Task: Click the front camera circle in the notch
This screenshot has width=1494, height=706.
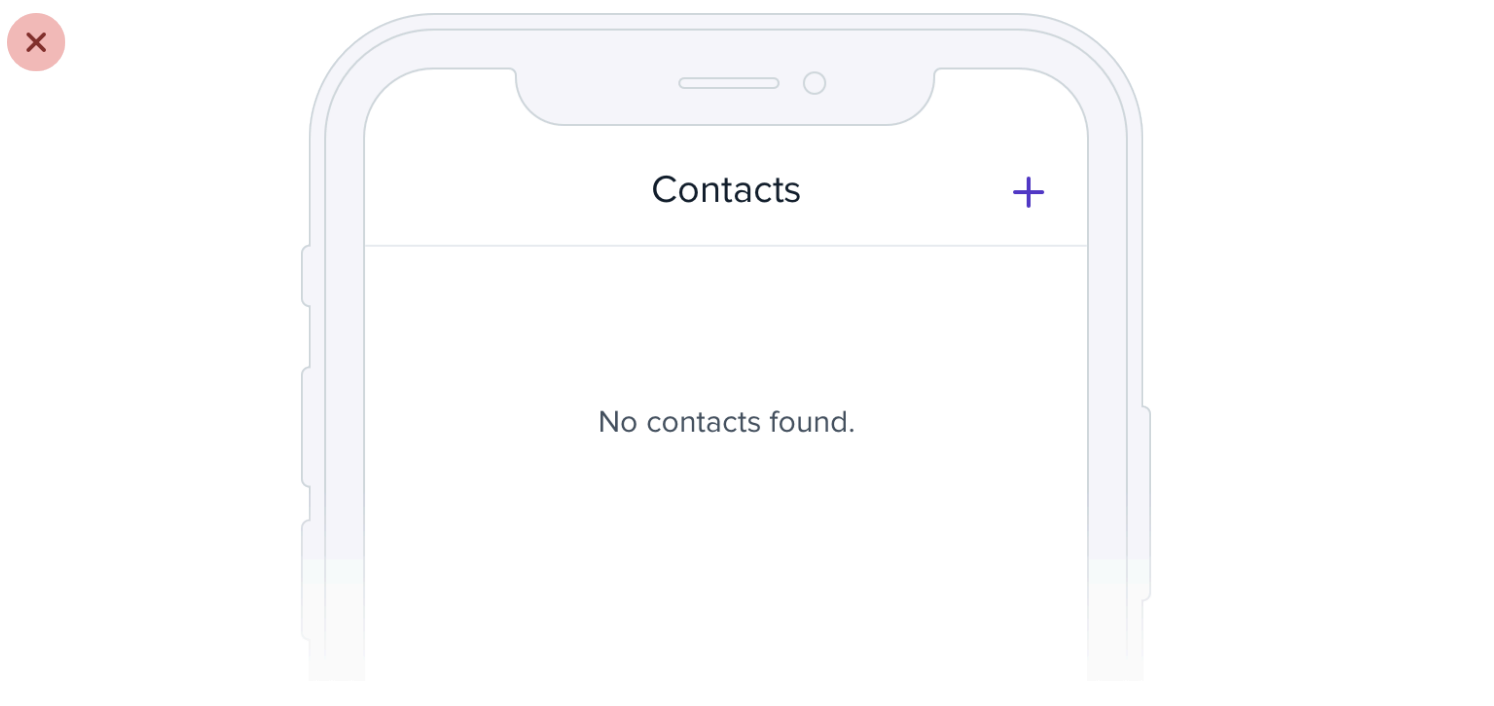Action: coord(814,83)
